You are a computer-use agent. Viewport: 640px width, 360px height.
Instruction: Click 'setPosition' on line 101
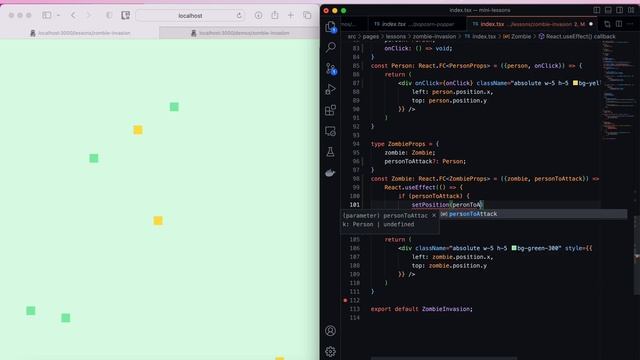pyautogui.click(x=430, y=205)
